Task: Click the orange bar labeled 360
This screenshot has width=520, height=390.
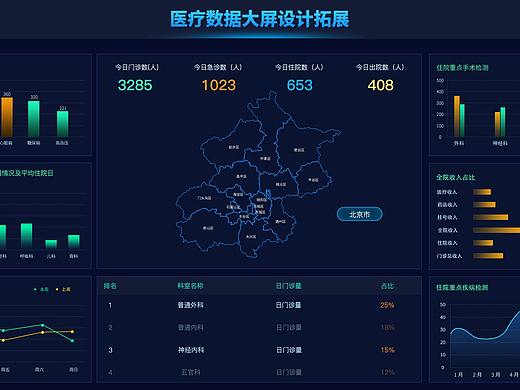Action: click(7, 117)
